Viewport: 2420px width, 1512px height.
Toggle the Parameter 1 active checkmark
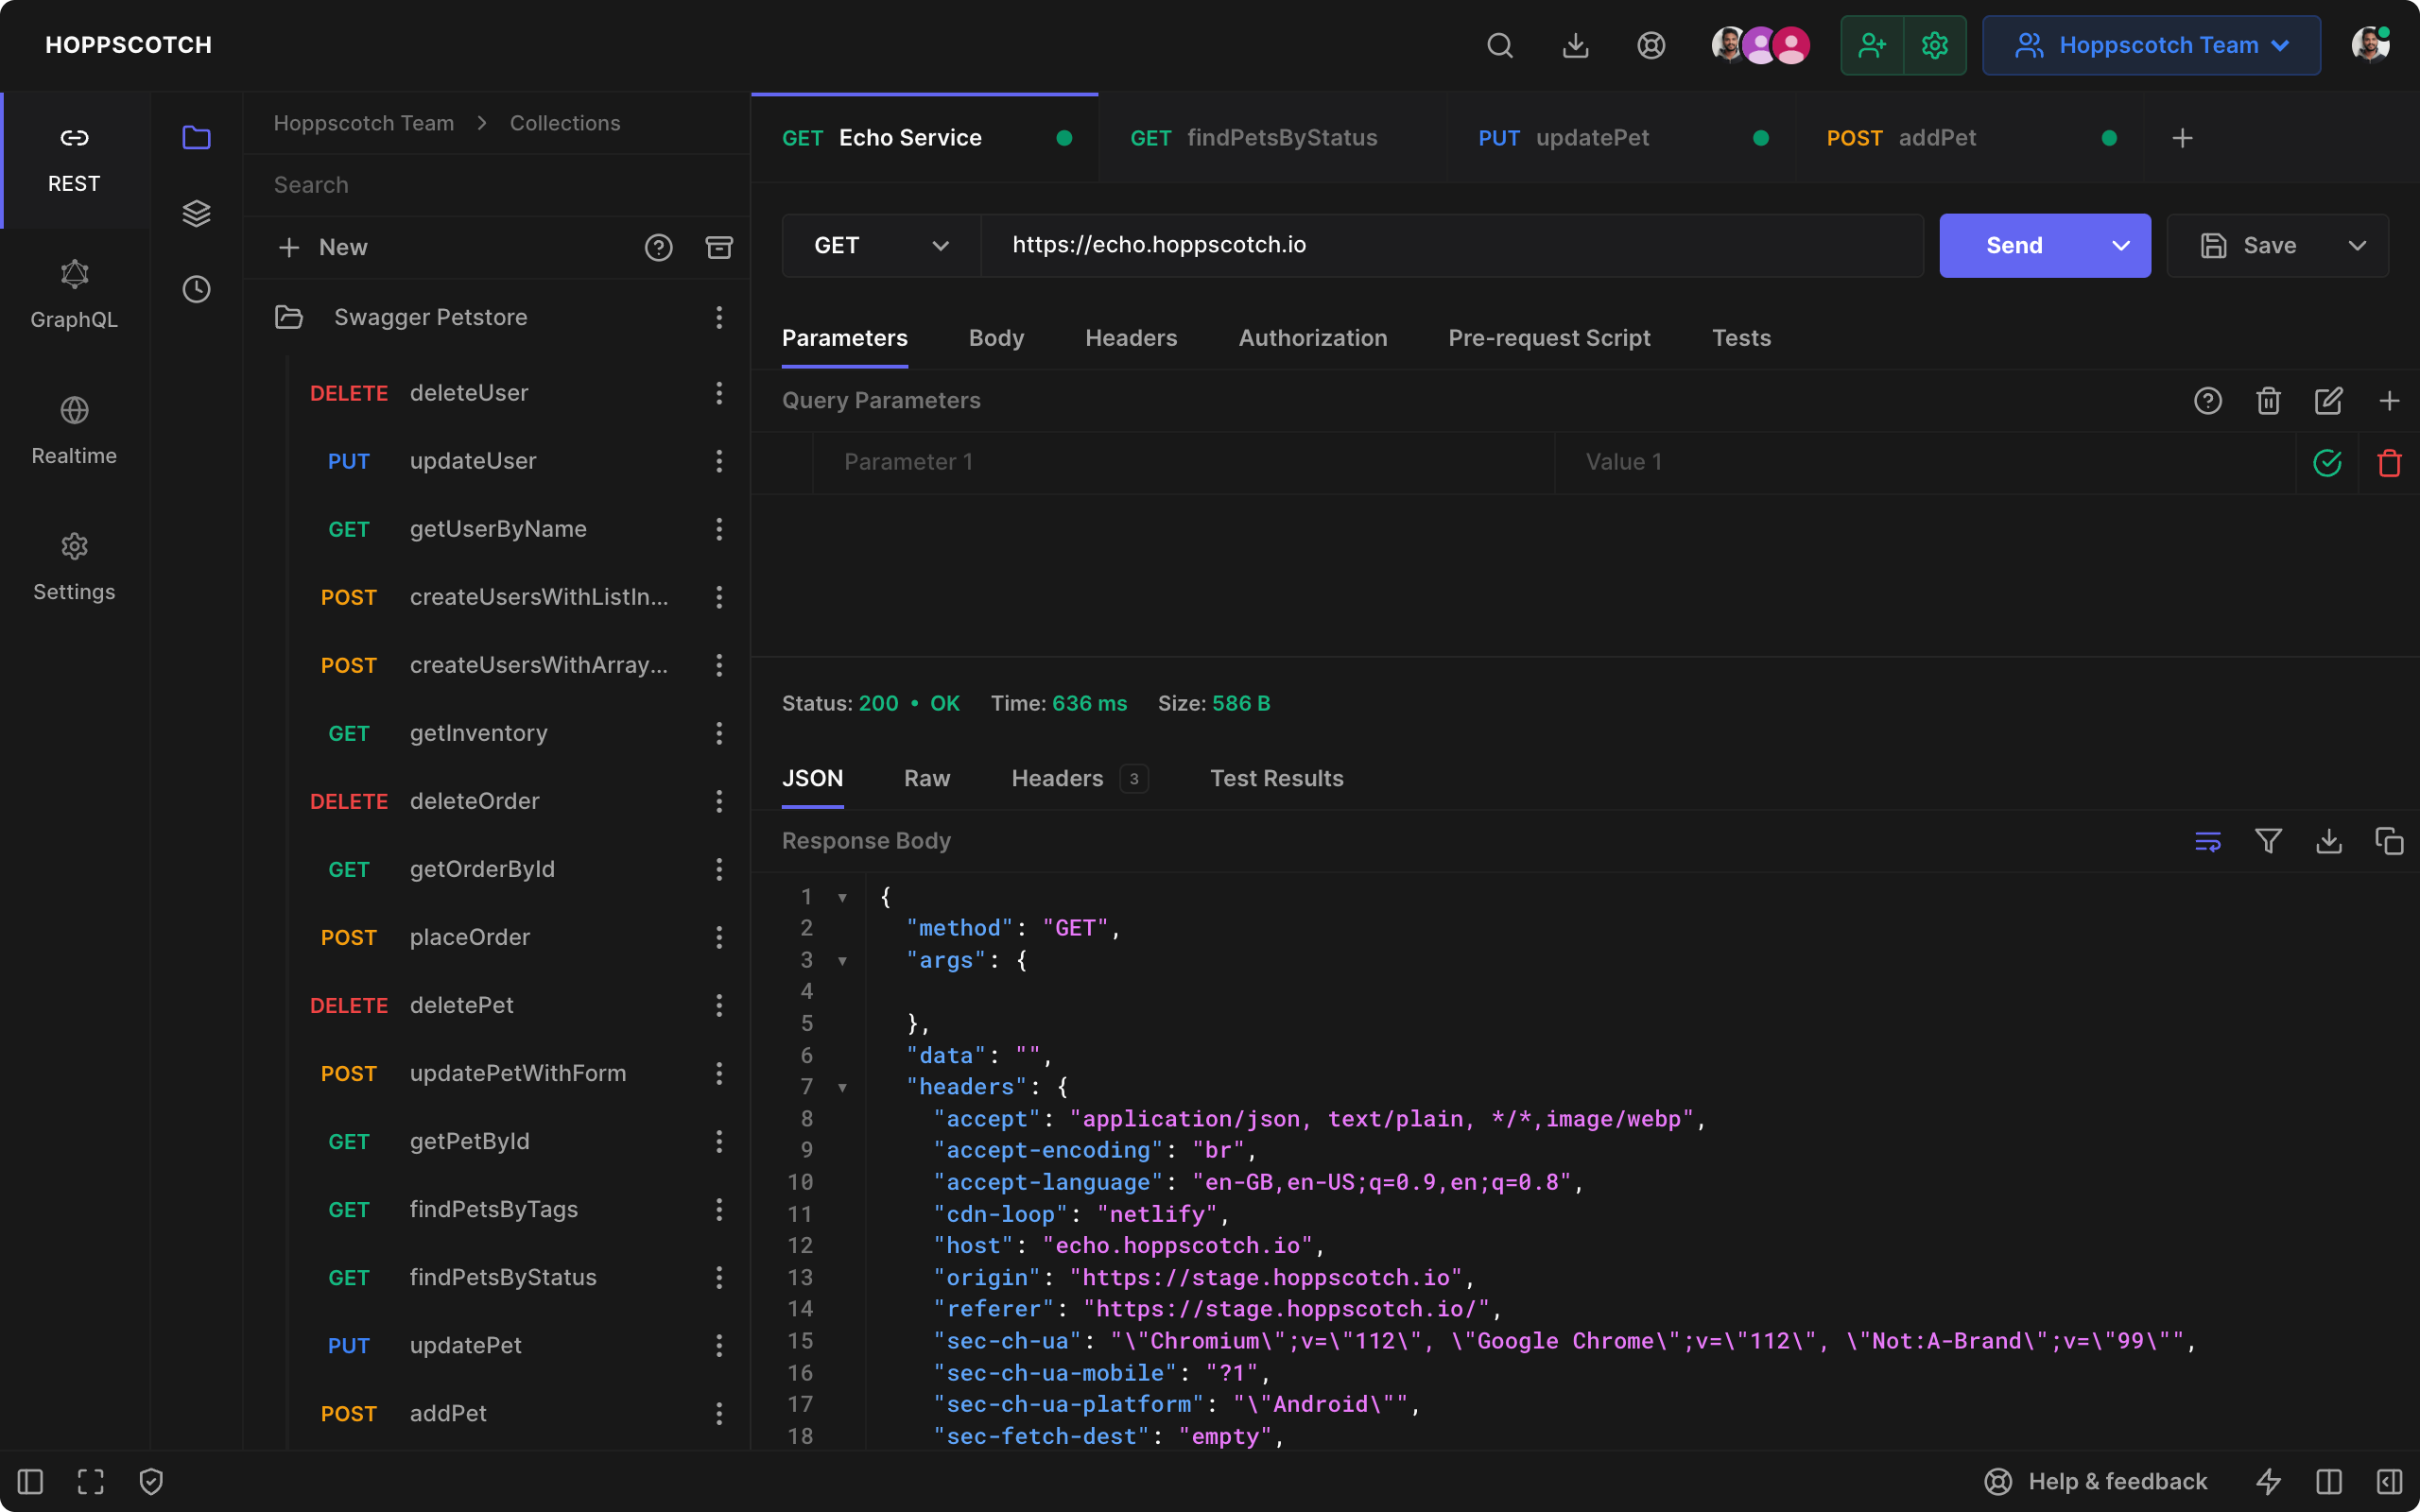[x=2327, y=463]
